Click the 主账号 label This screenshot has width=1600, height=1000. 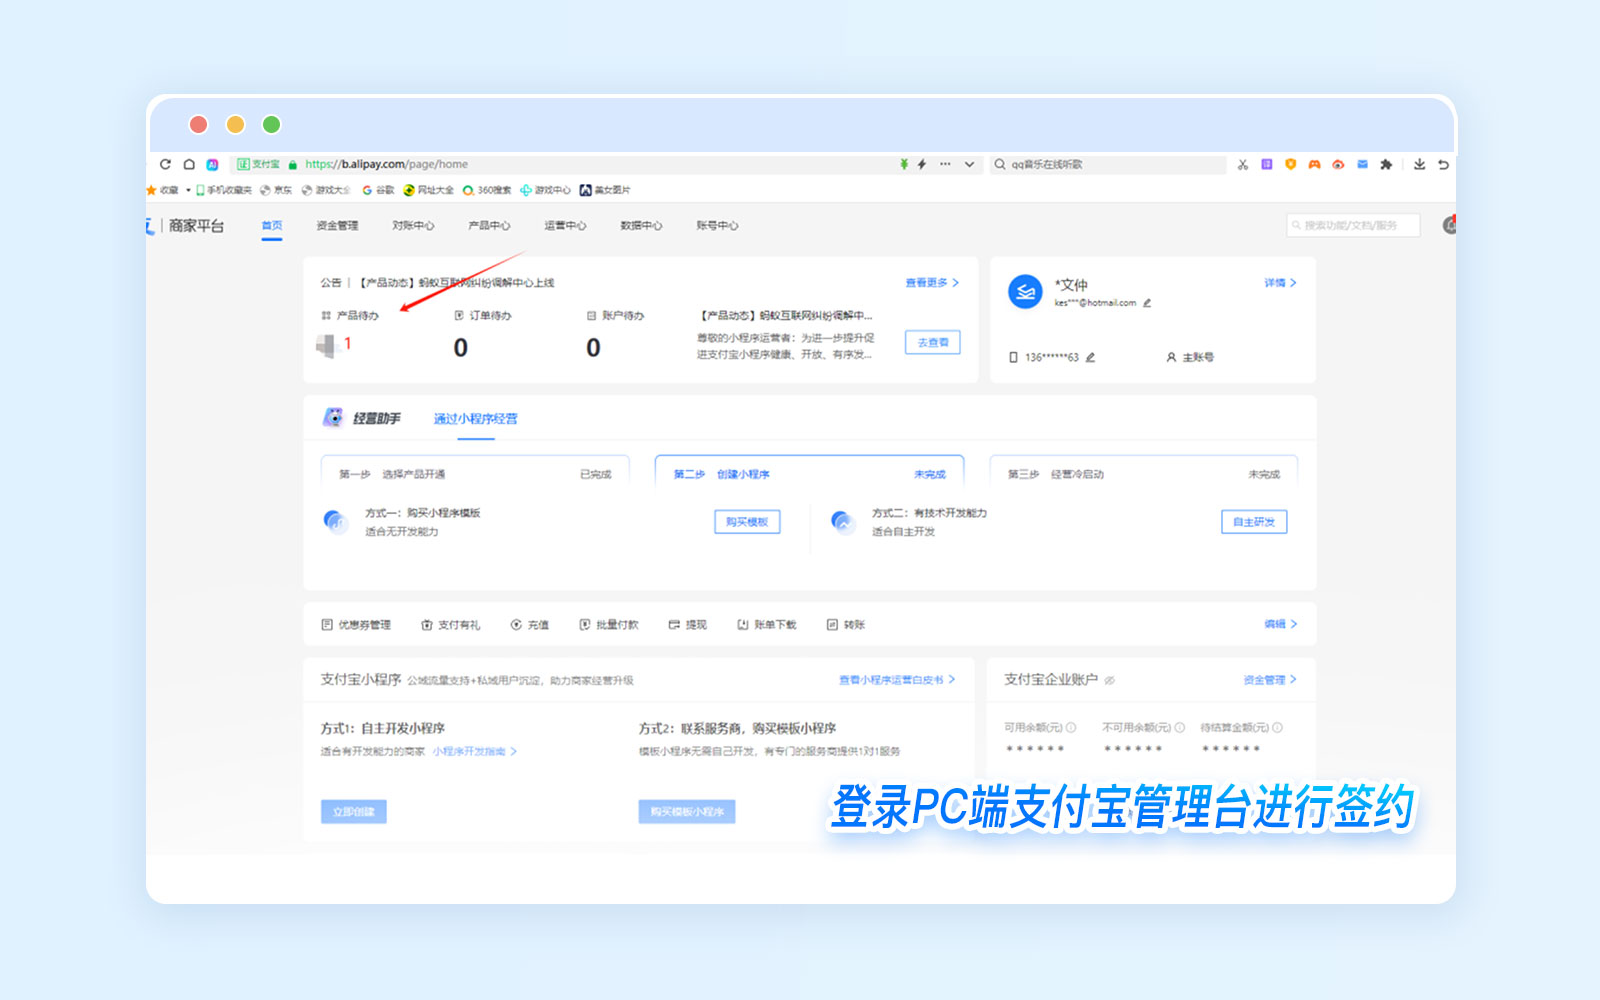click(x=1190, y=357)
